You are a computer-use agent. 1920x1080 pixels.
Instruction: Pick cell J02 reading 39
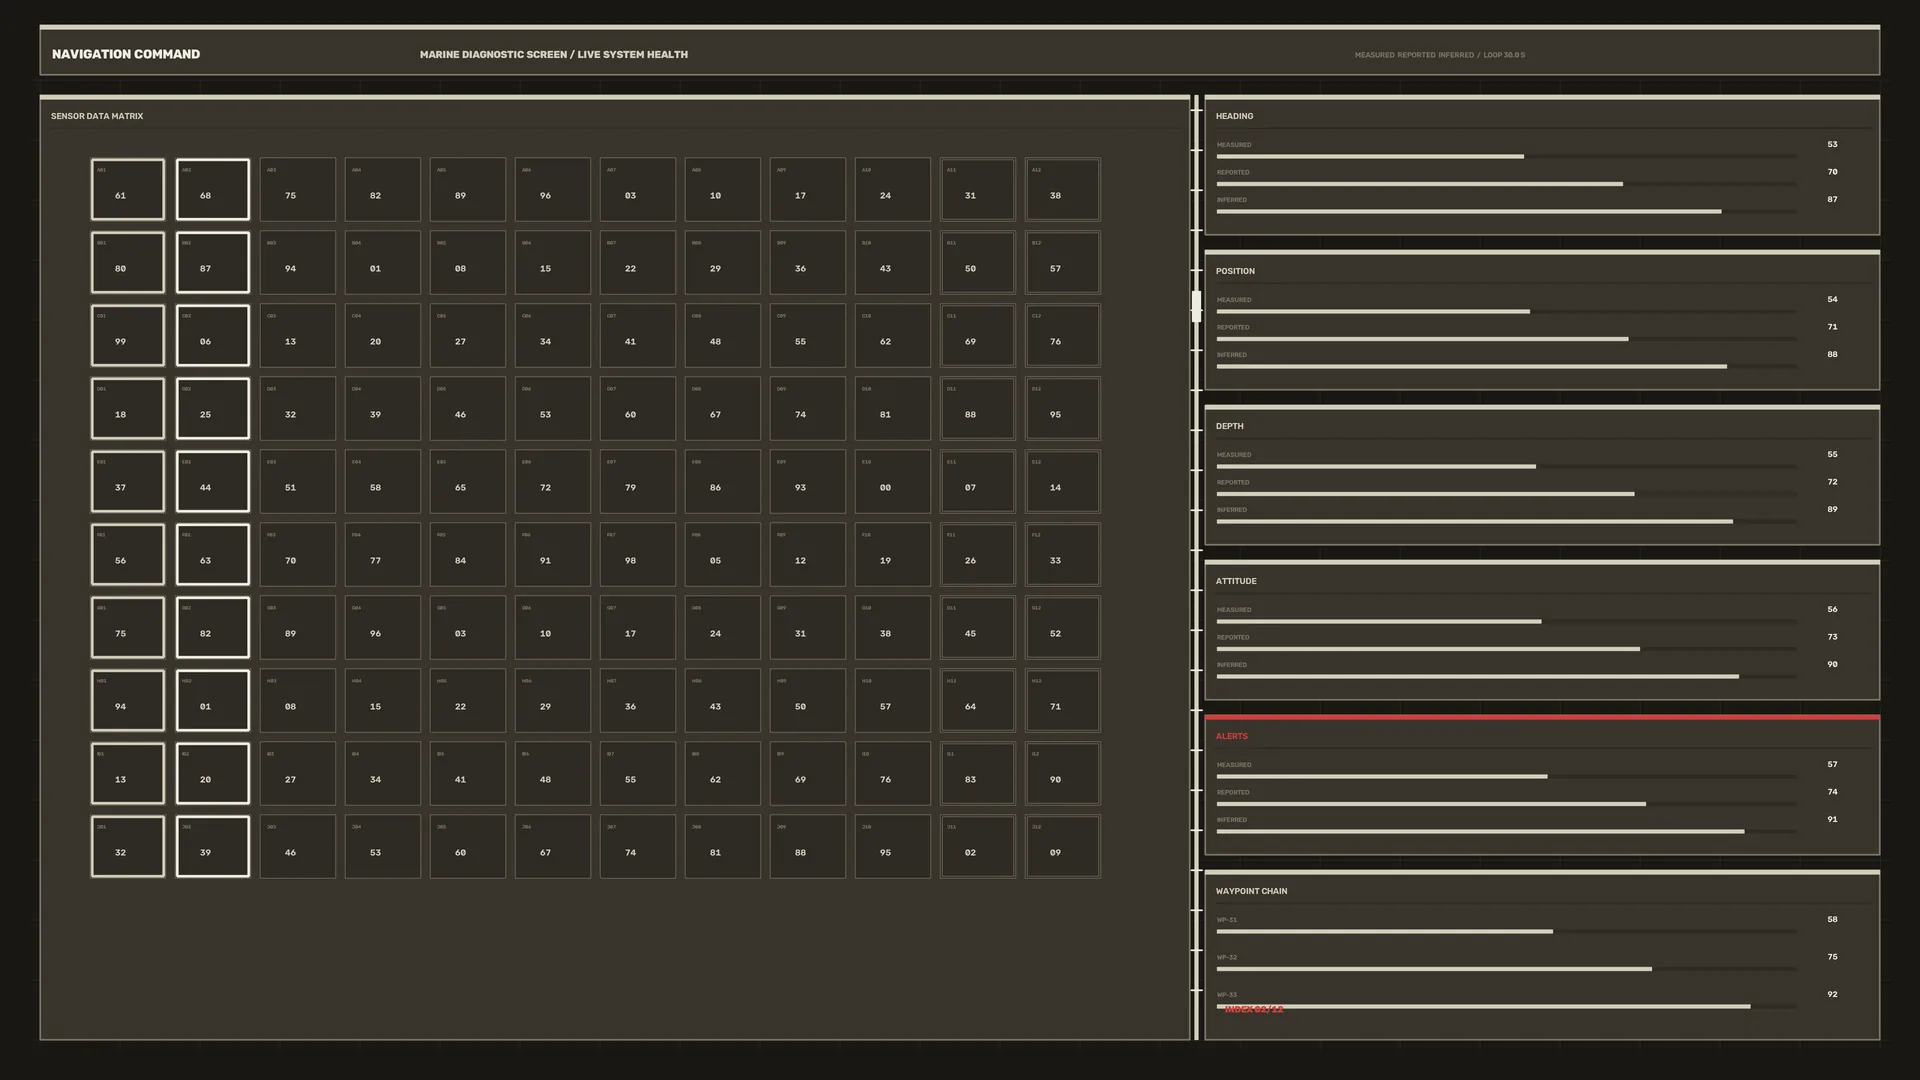(x=212, y=846)
